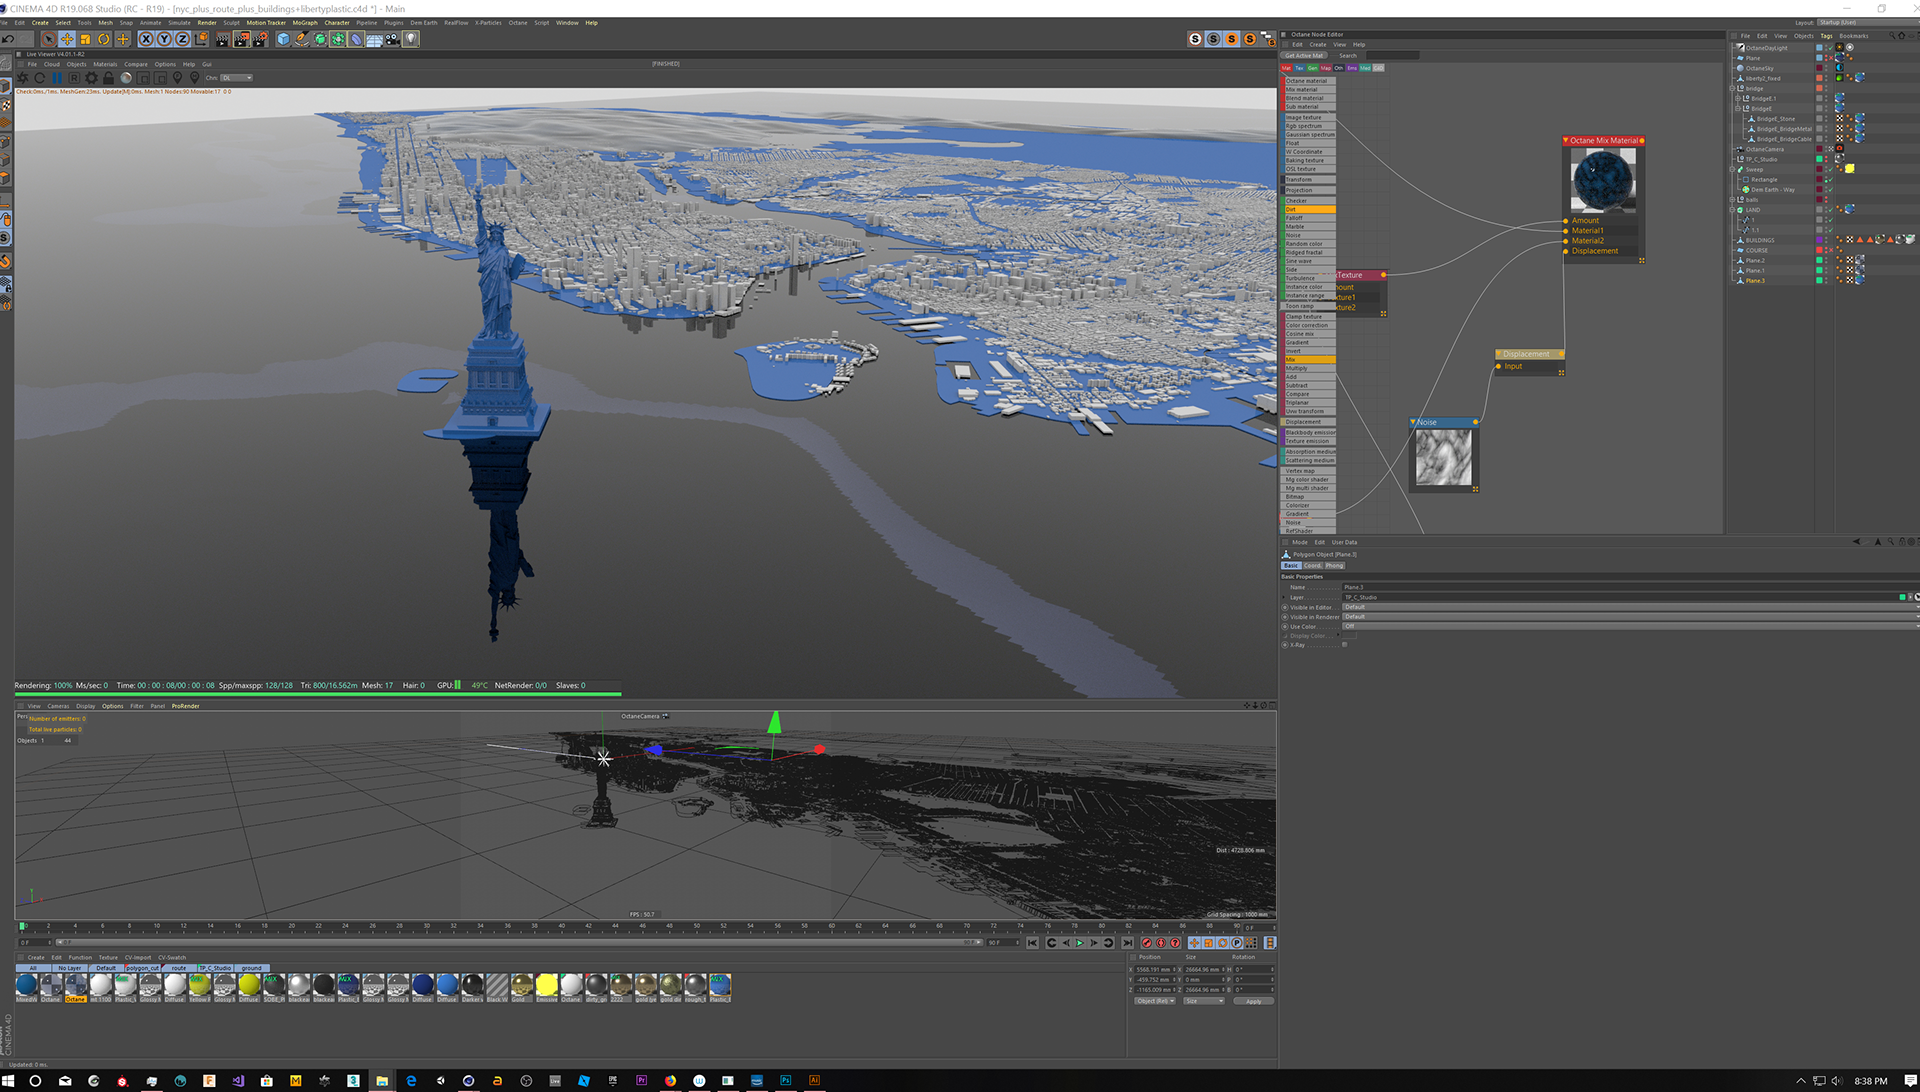
Task: Toggle X axis lock
Action: point(146,39)
